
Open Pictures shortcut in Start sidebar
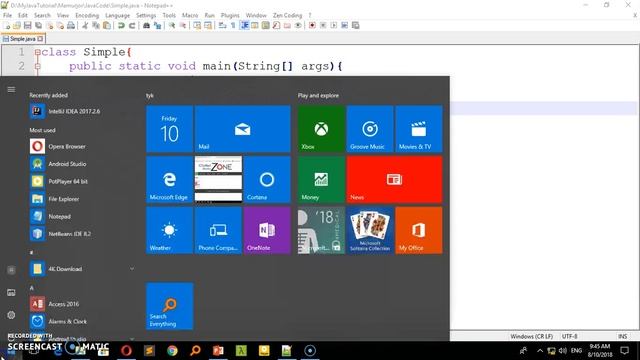(11, 293)
